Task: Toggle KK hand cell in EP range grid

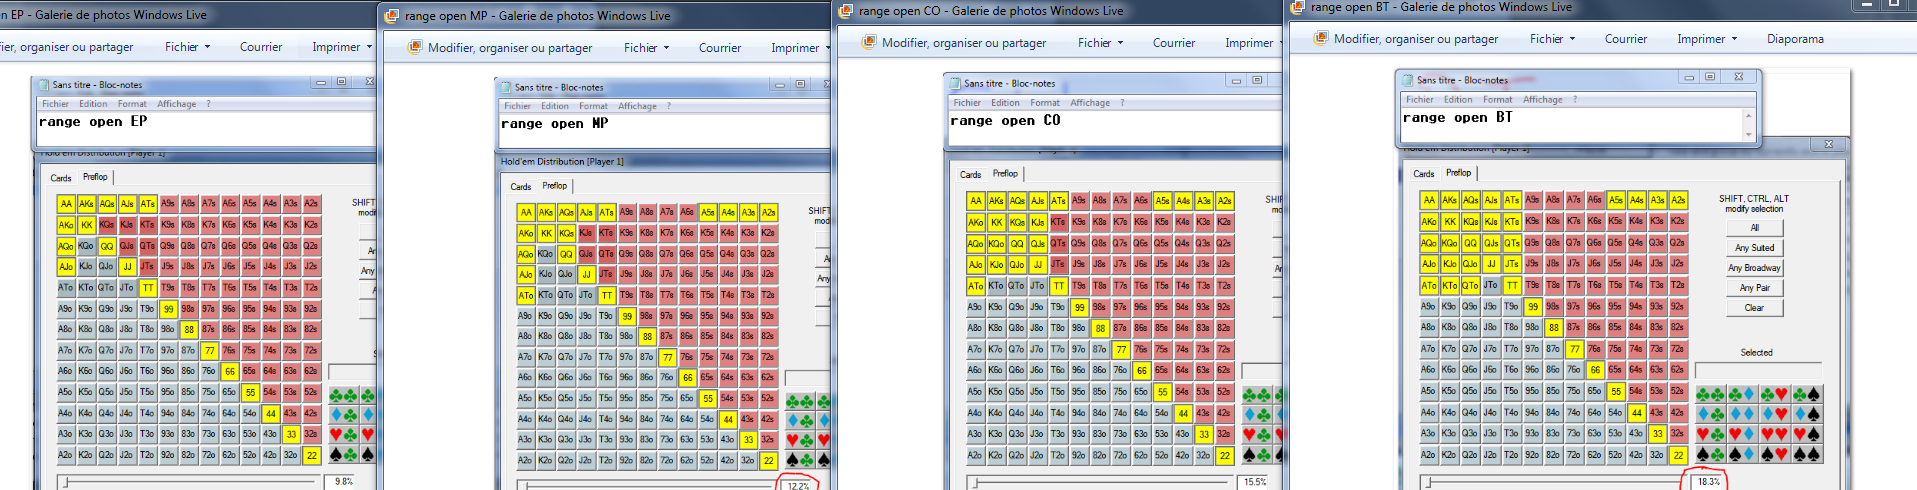Action: click(x=87, y=224)
